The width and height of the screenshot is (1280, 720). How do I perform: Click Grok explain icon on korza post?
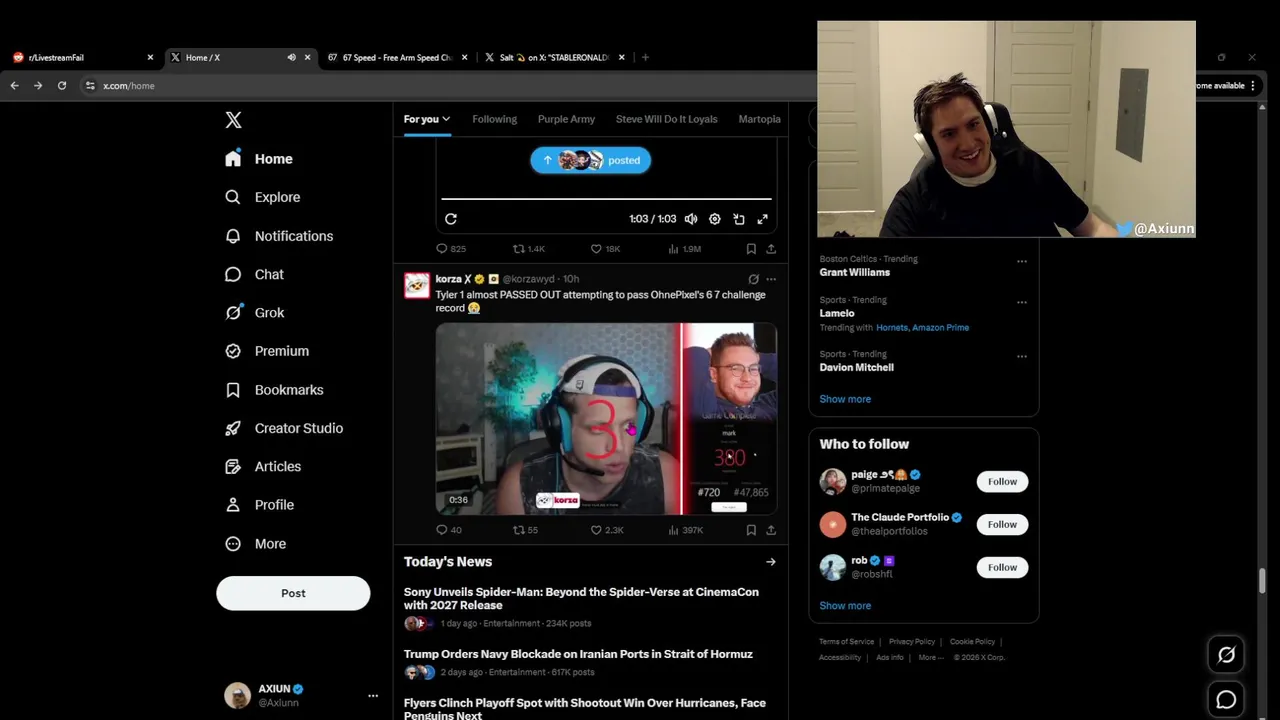[x=753, y=279]
